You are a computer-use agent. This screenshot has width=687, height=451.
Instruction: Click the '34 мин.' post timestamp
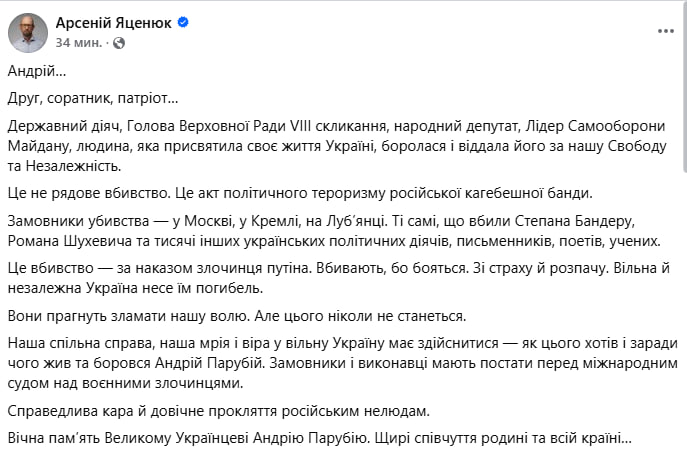click(x=77, y=43)
